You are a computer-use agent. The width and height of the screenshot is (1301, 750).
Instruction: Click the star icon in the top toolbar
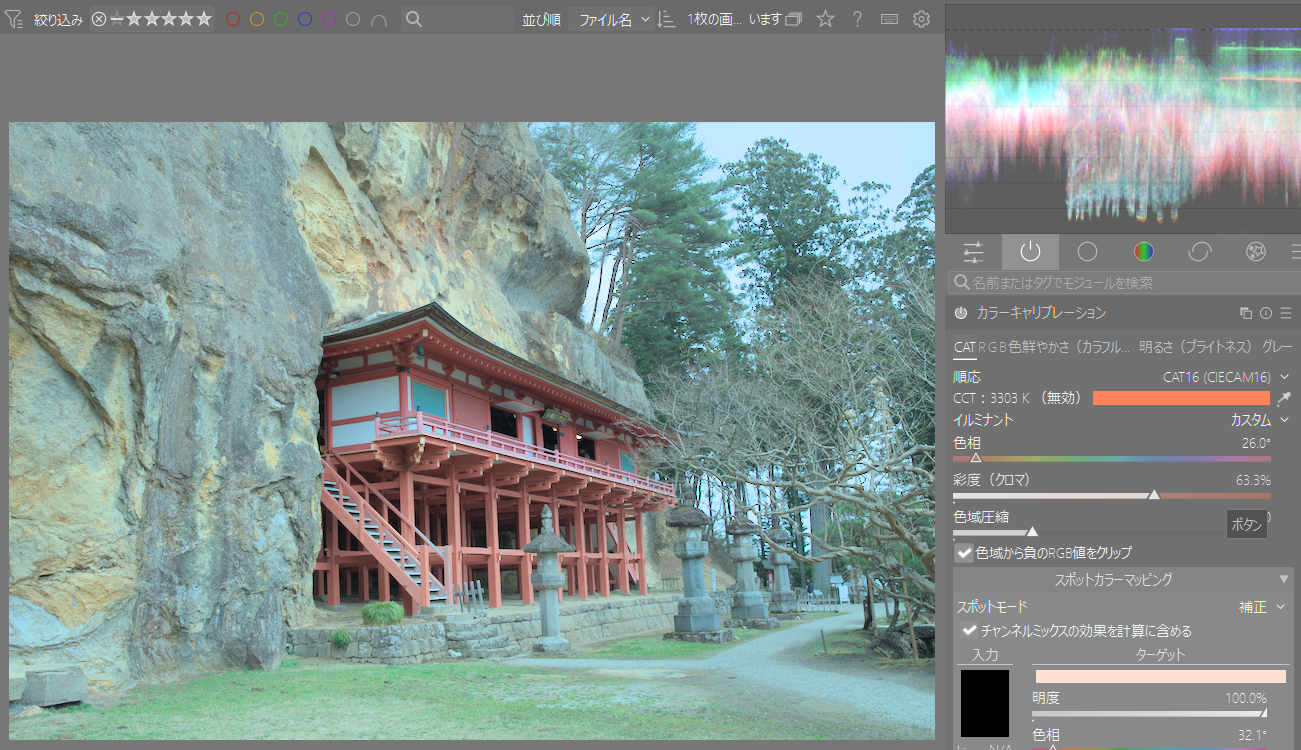(x=825, y=19)
